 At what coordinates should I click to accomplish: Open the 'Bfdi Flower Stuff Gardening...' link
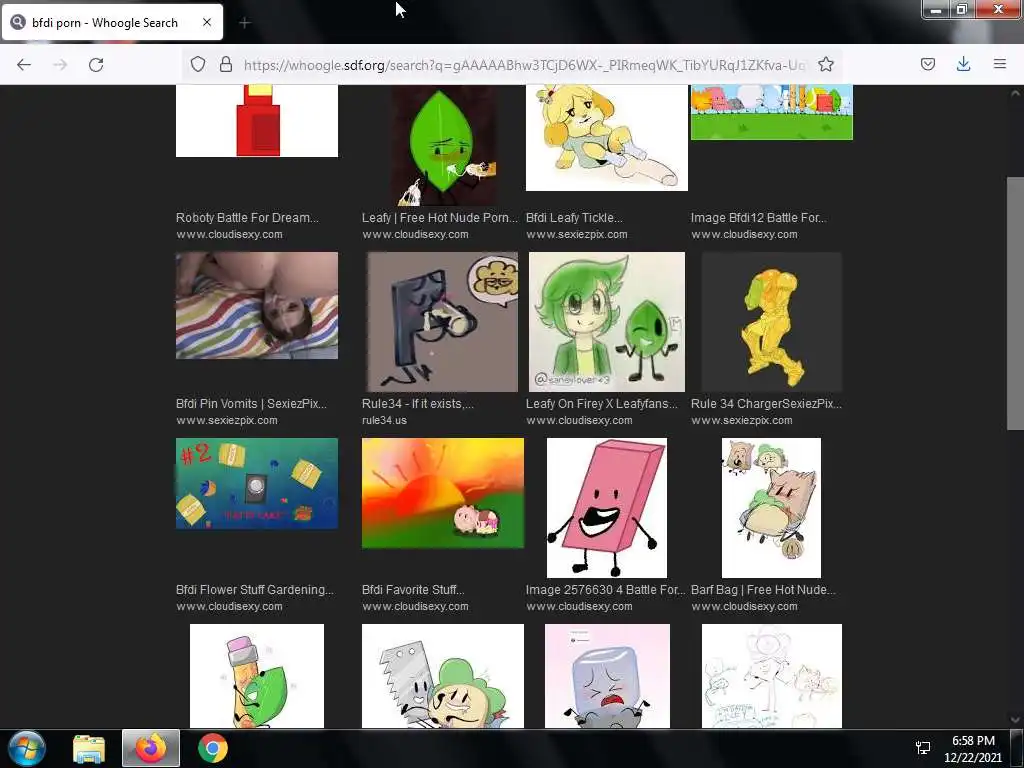pos(255,590)
